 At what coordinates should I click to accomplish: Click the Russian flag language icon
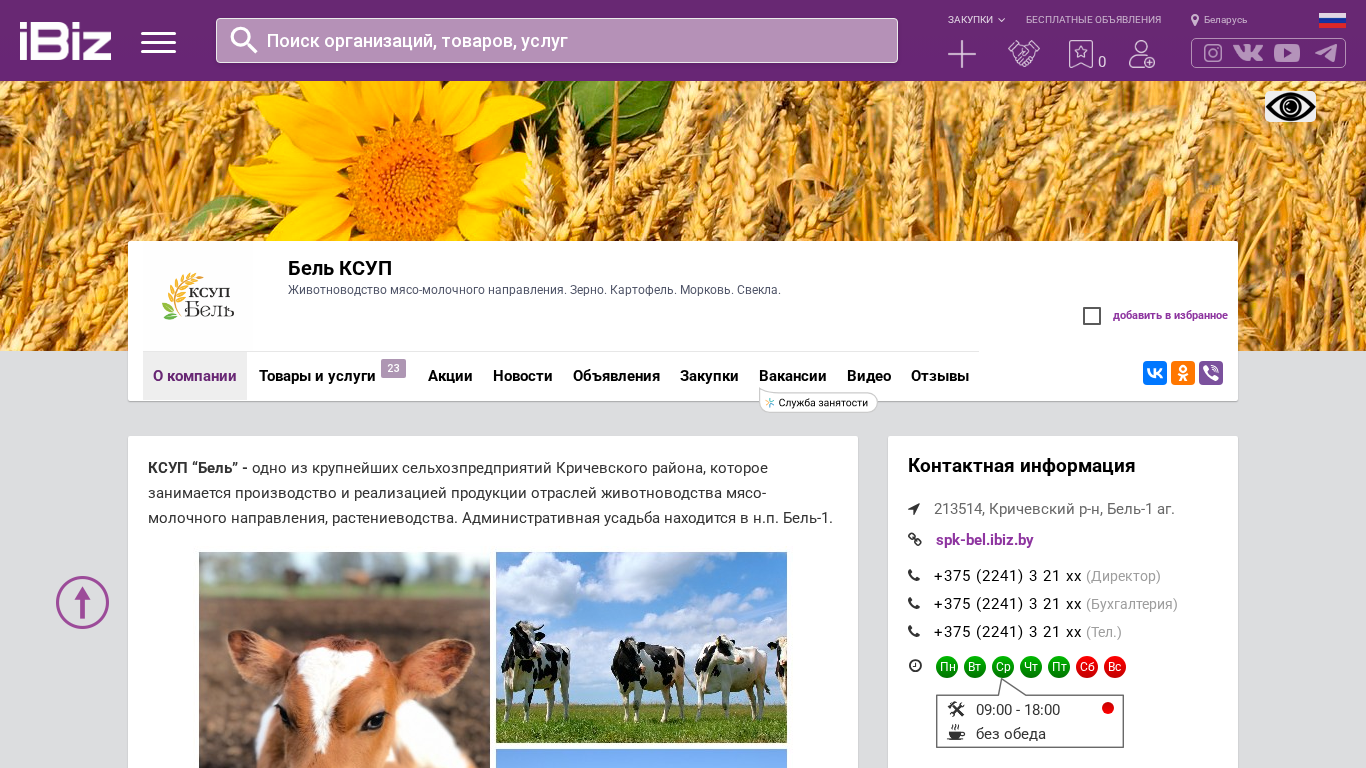[1332, 20]
